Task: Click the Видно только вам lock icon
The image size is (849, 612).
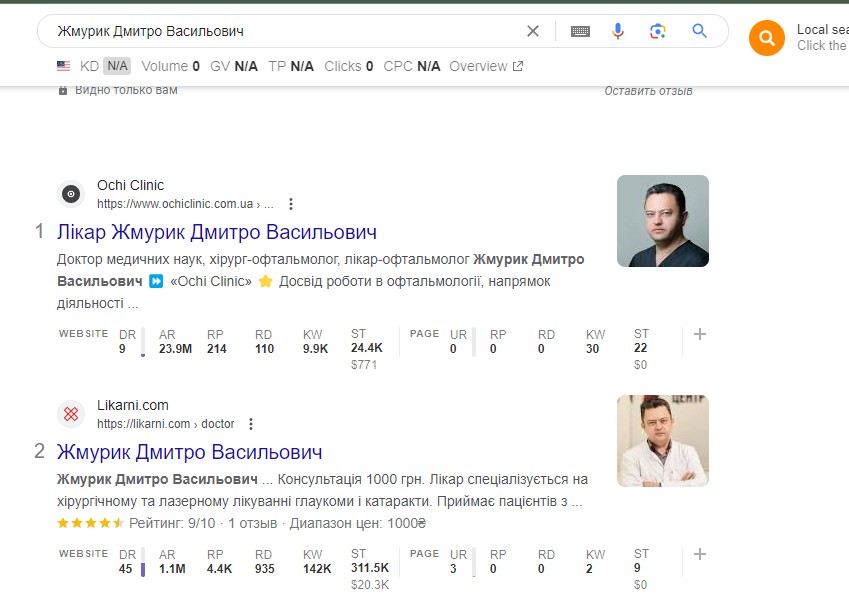Action: (x=63, y=90)
